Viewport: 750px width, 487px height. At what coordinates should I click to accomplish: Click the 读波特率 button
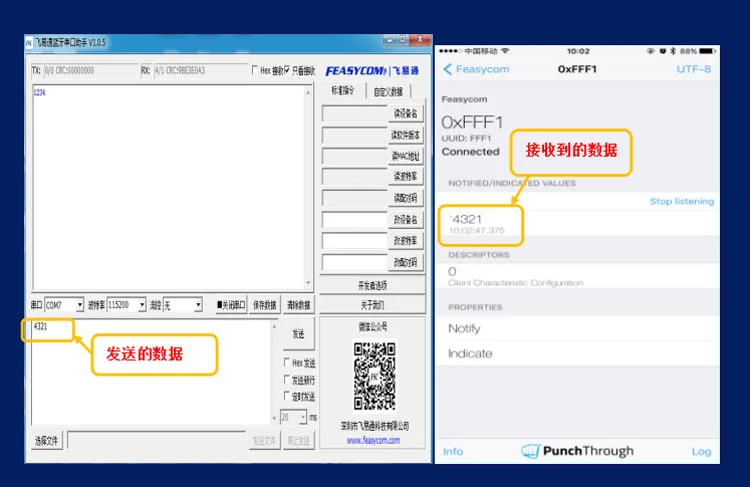coord(406,176)
